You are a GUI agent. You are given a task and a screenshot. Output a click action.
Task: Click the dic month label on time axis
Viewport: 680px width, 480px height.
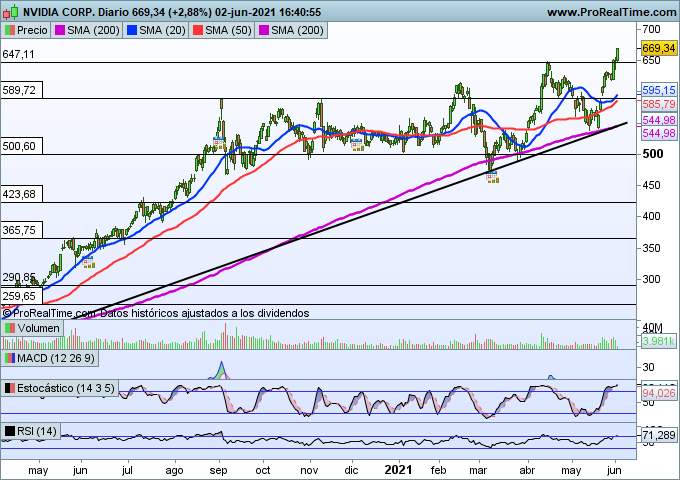tap(351, 470)
